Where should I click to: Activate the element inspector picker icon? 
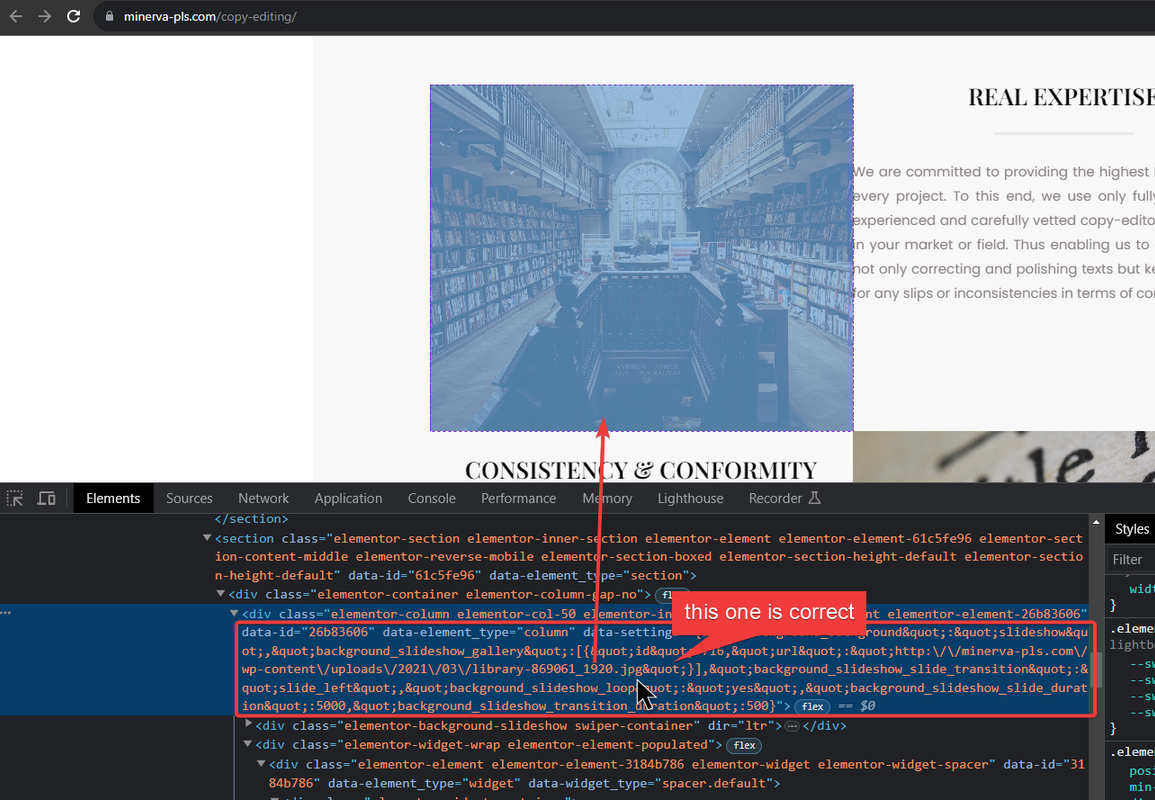click(15, 499)
